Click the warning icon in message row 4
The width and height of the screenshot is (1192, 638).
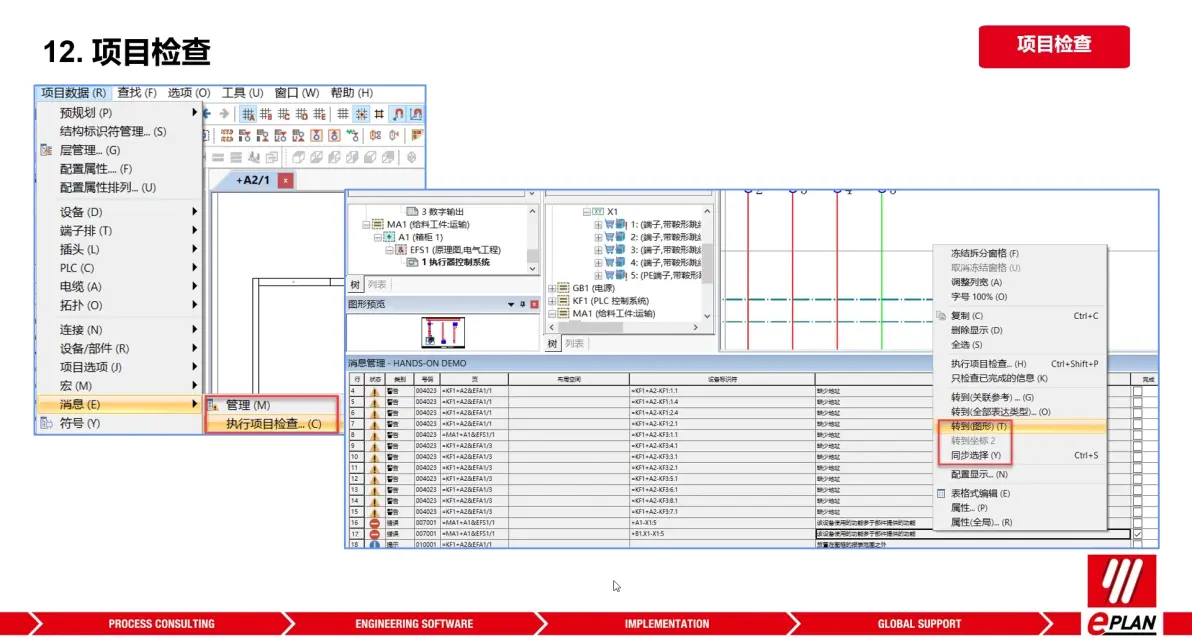pos(375,392)
